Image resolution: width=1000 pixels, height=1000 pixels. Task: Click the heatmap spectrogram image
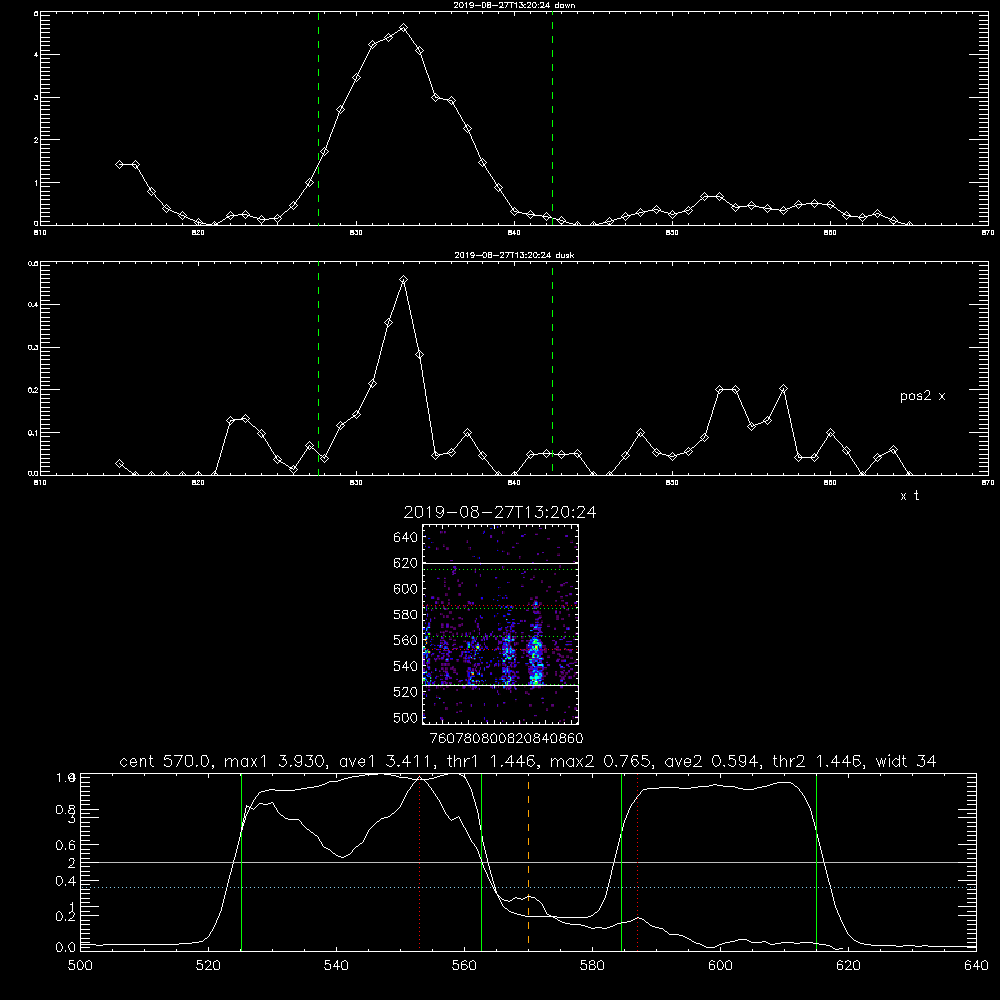pos(501,624)
